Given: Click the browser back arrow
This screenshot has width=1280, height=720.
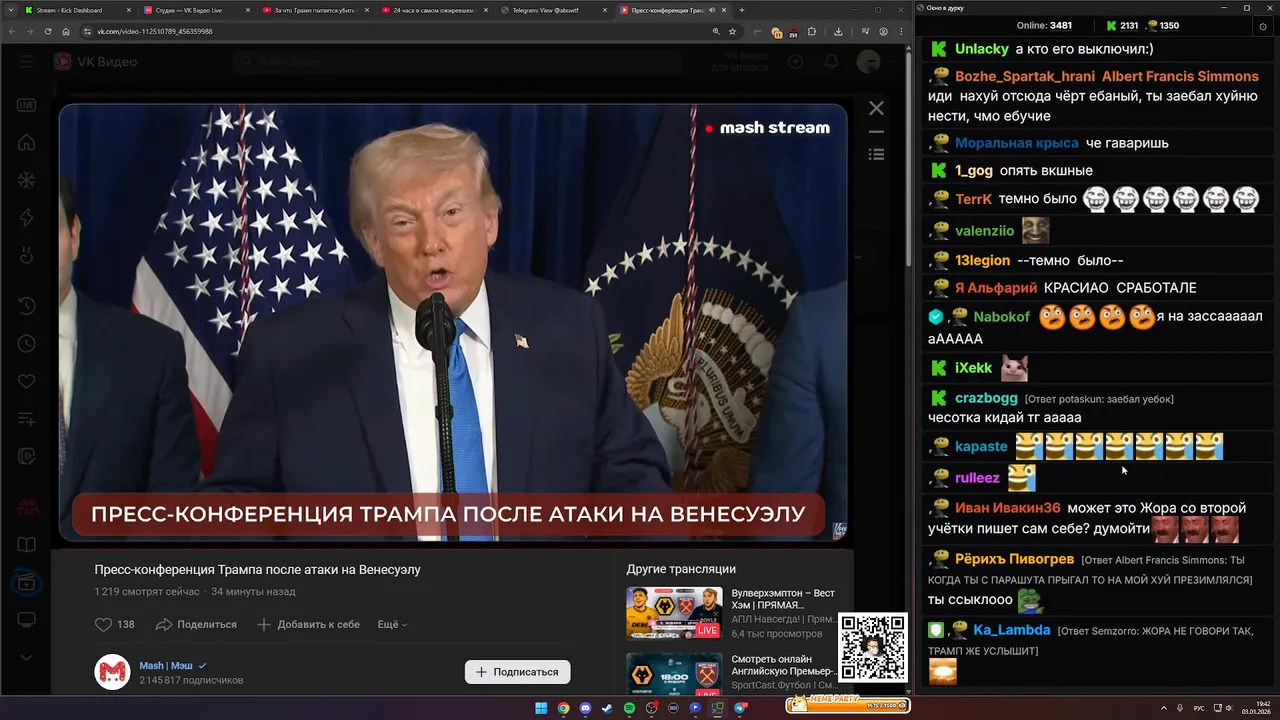Looking at the screenshot, I should click(x=14, y=31).
